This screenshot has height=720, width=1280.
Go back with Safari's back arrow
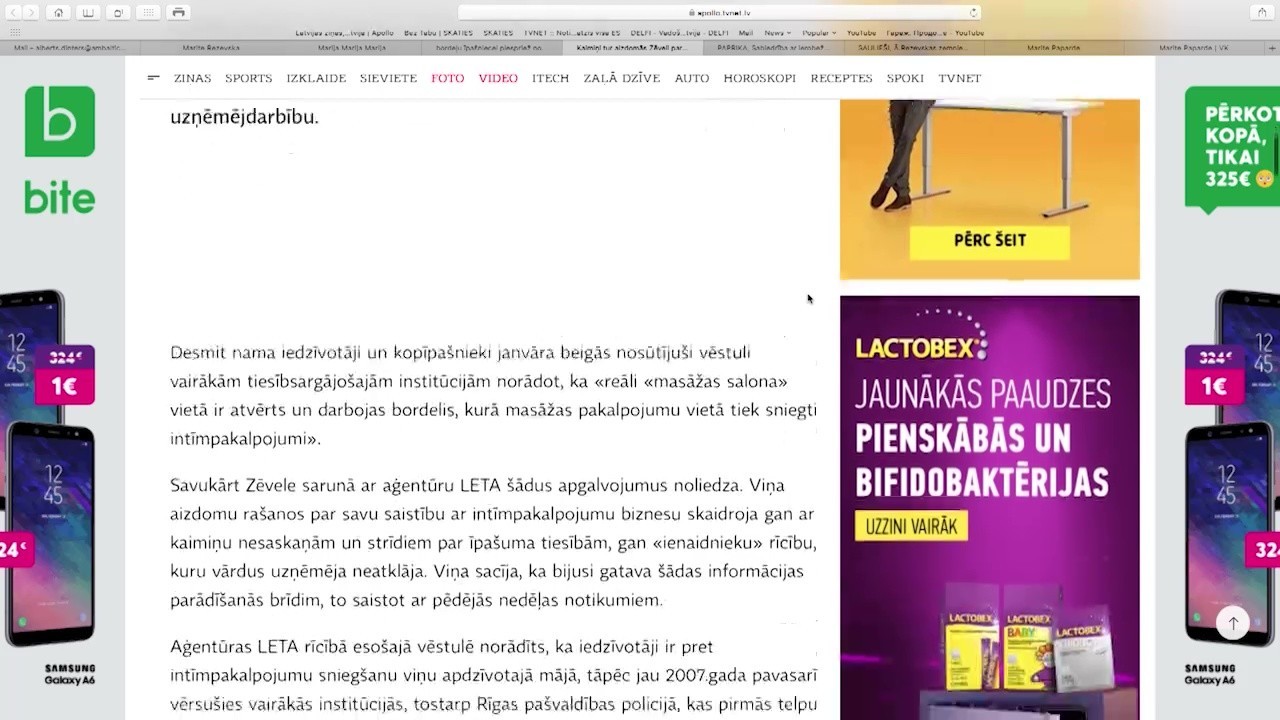pyautogui.click(x=12, y=12)
